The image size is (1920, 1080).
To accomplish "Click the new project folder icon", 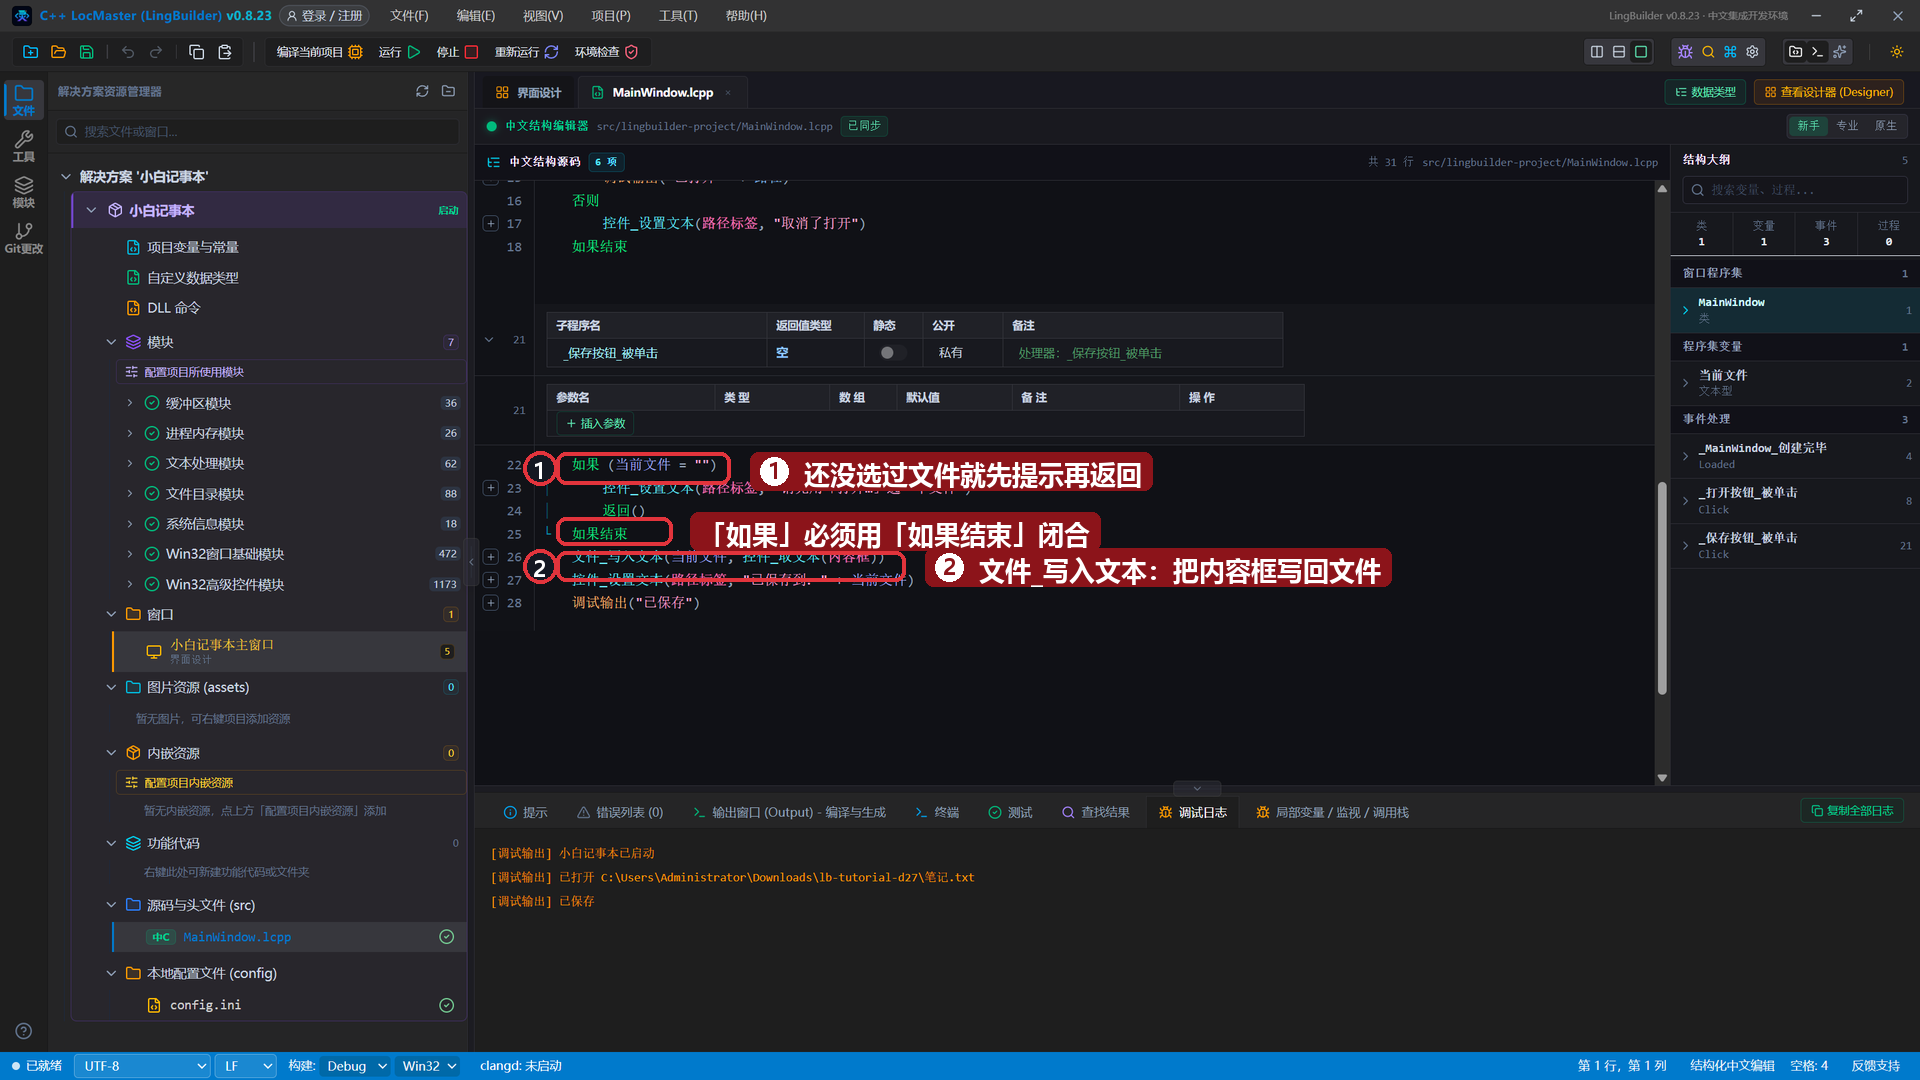I will click(x=30, y=52).
